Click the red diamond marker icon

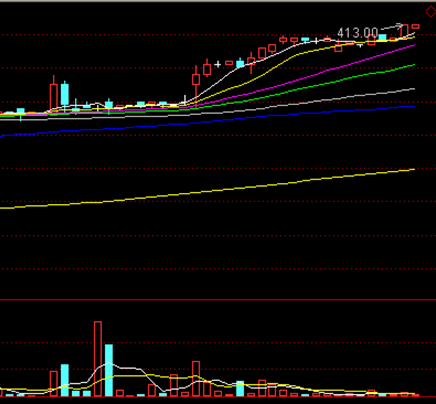click(431, 12)
